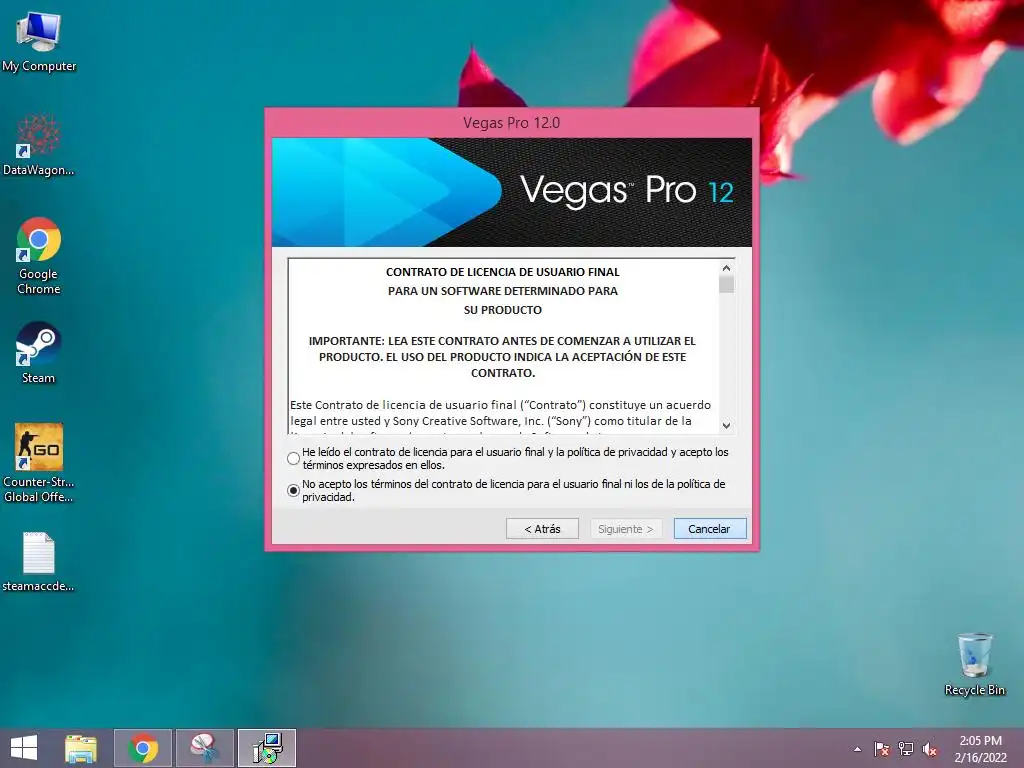Click 'CONTRATO DE LICENCIA DE USUARIO FINAL' heading
1024x768 pixels.
502,272
